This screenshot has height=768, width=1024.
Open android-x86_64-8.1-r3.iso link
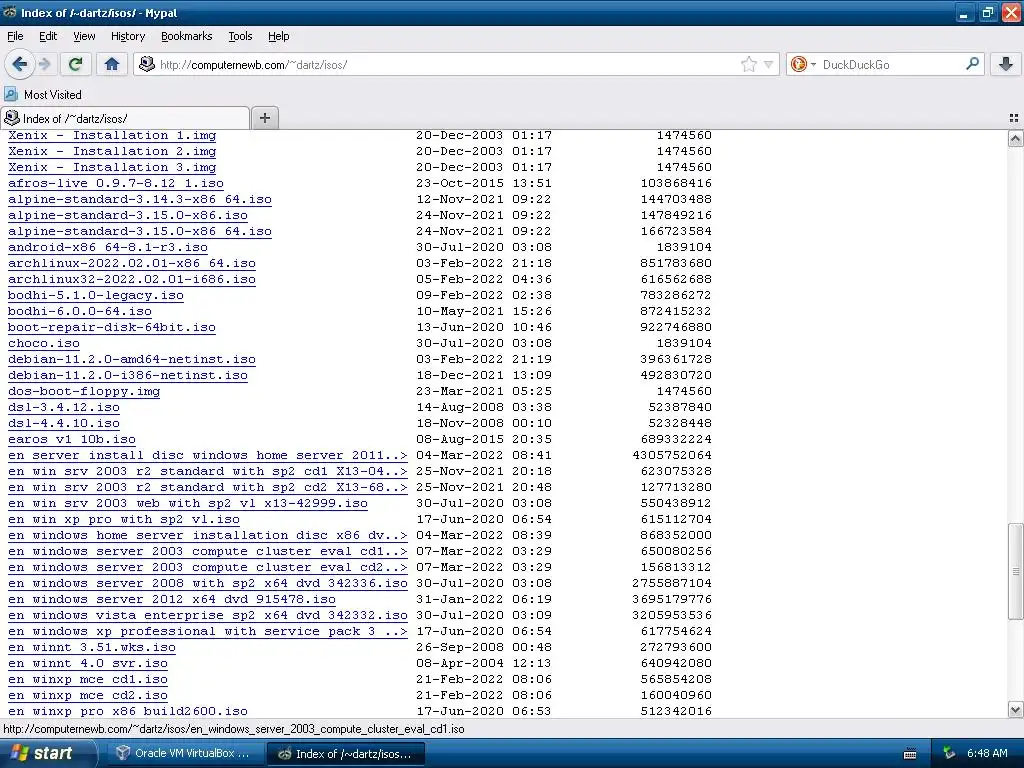click(108, 248)
